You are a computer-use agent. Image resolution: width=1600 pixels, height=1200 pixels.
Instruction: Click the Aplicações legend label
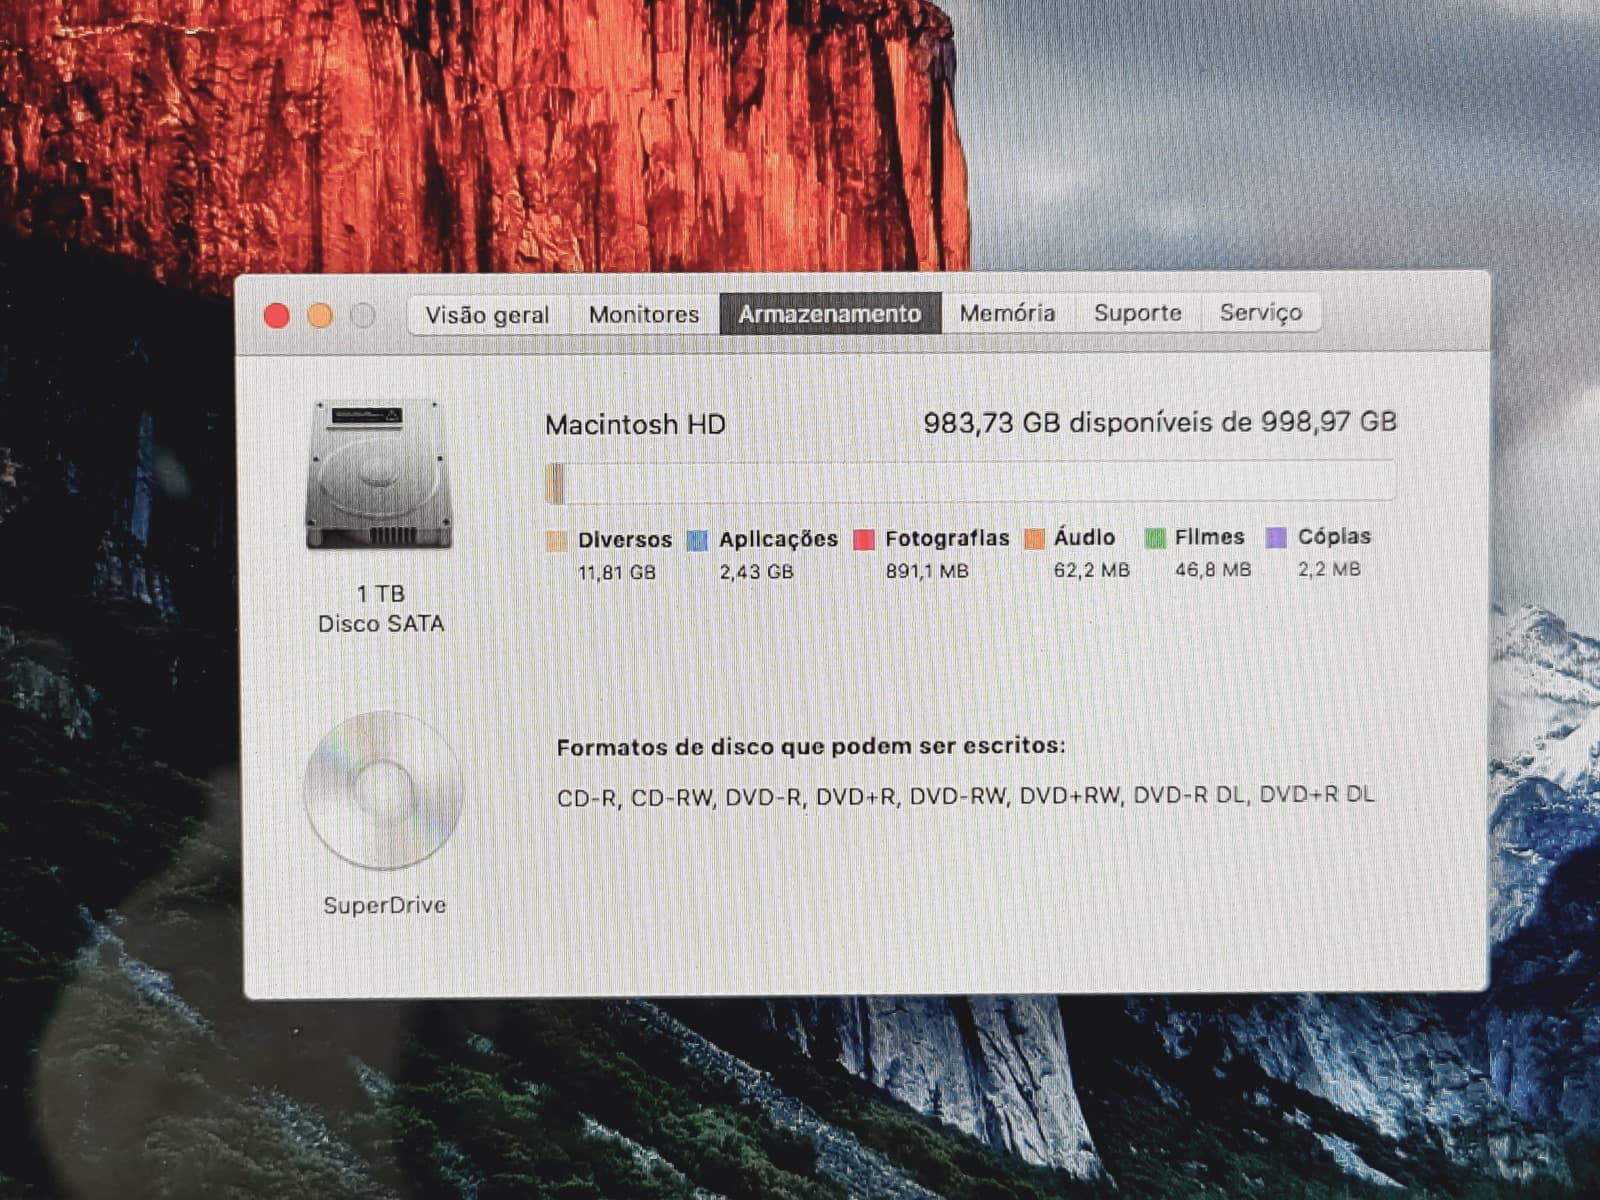pos(778,539)
